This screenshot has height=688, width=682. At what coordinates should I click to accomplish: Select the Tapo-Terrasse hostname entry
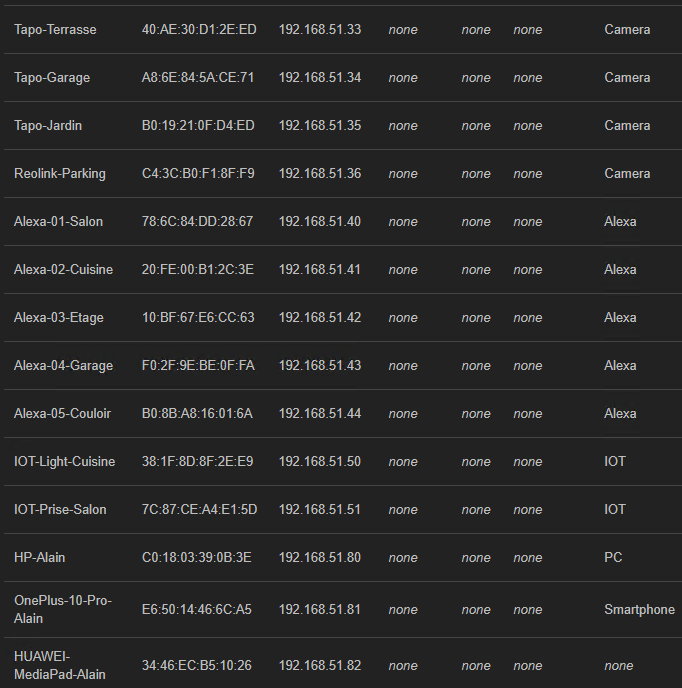tap(55, 29)
